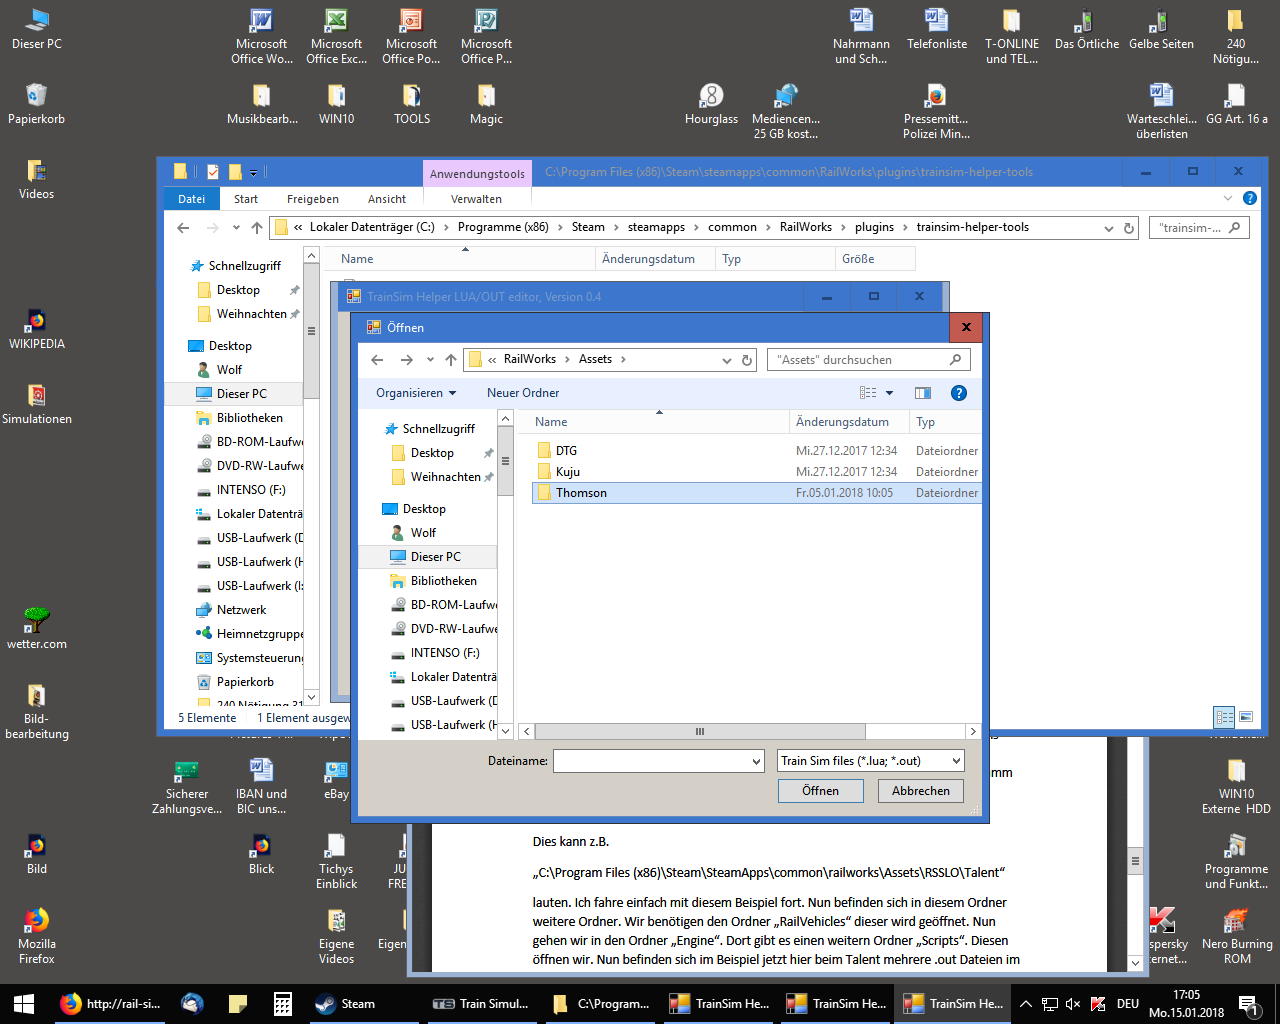Image resolution: width=1280 pixels, height=1024 pixels.
Task: Switch to large icons view in Explorer status bar
Action: pyautogui.click(x=1246, y=717)
